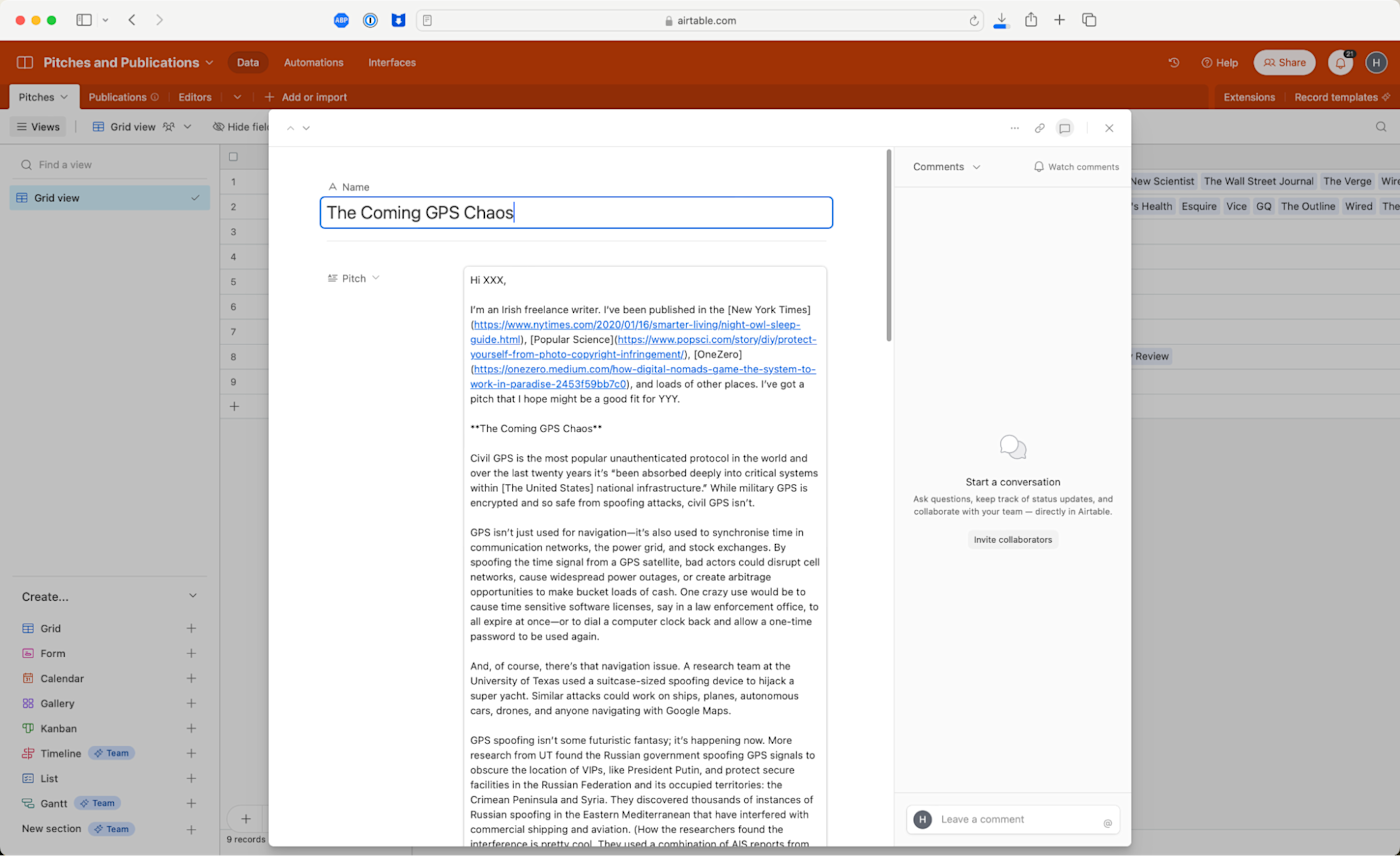Open the Safari sidebar toggle
Image resolution: width=1400 pixels, height=856 pixels.
pos(84,20)
